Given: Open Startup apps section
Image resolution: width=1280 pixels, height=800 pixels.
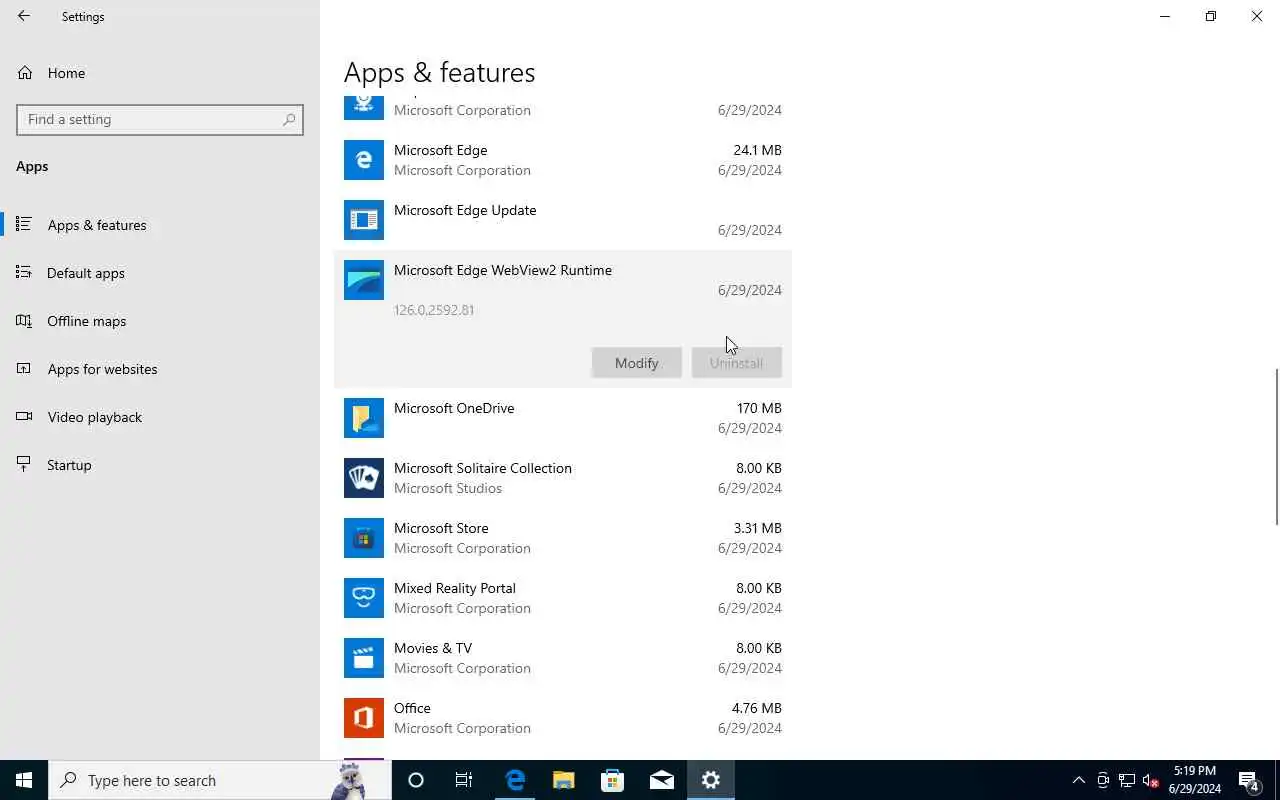Looking at the screenshot, I should click(x=160, y=465).
